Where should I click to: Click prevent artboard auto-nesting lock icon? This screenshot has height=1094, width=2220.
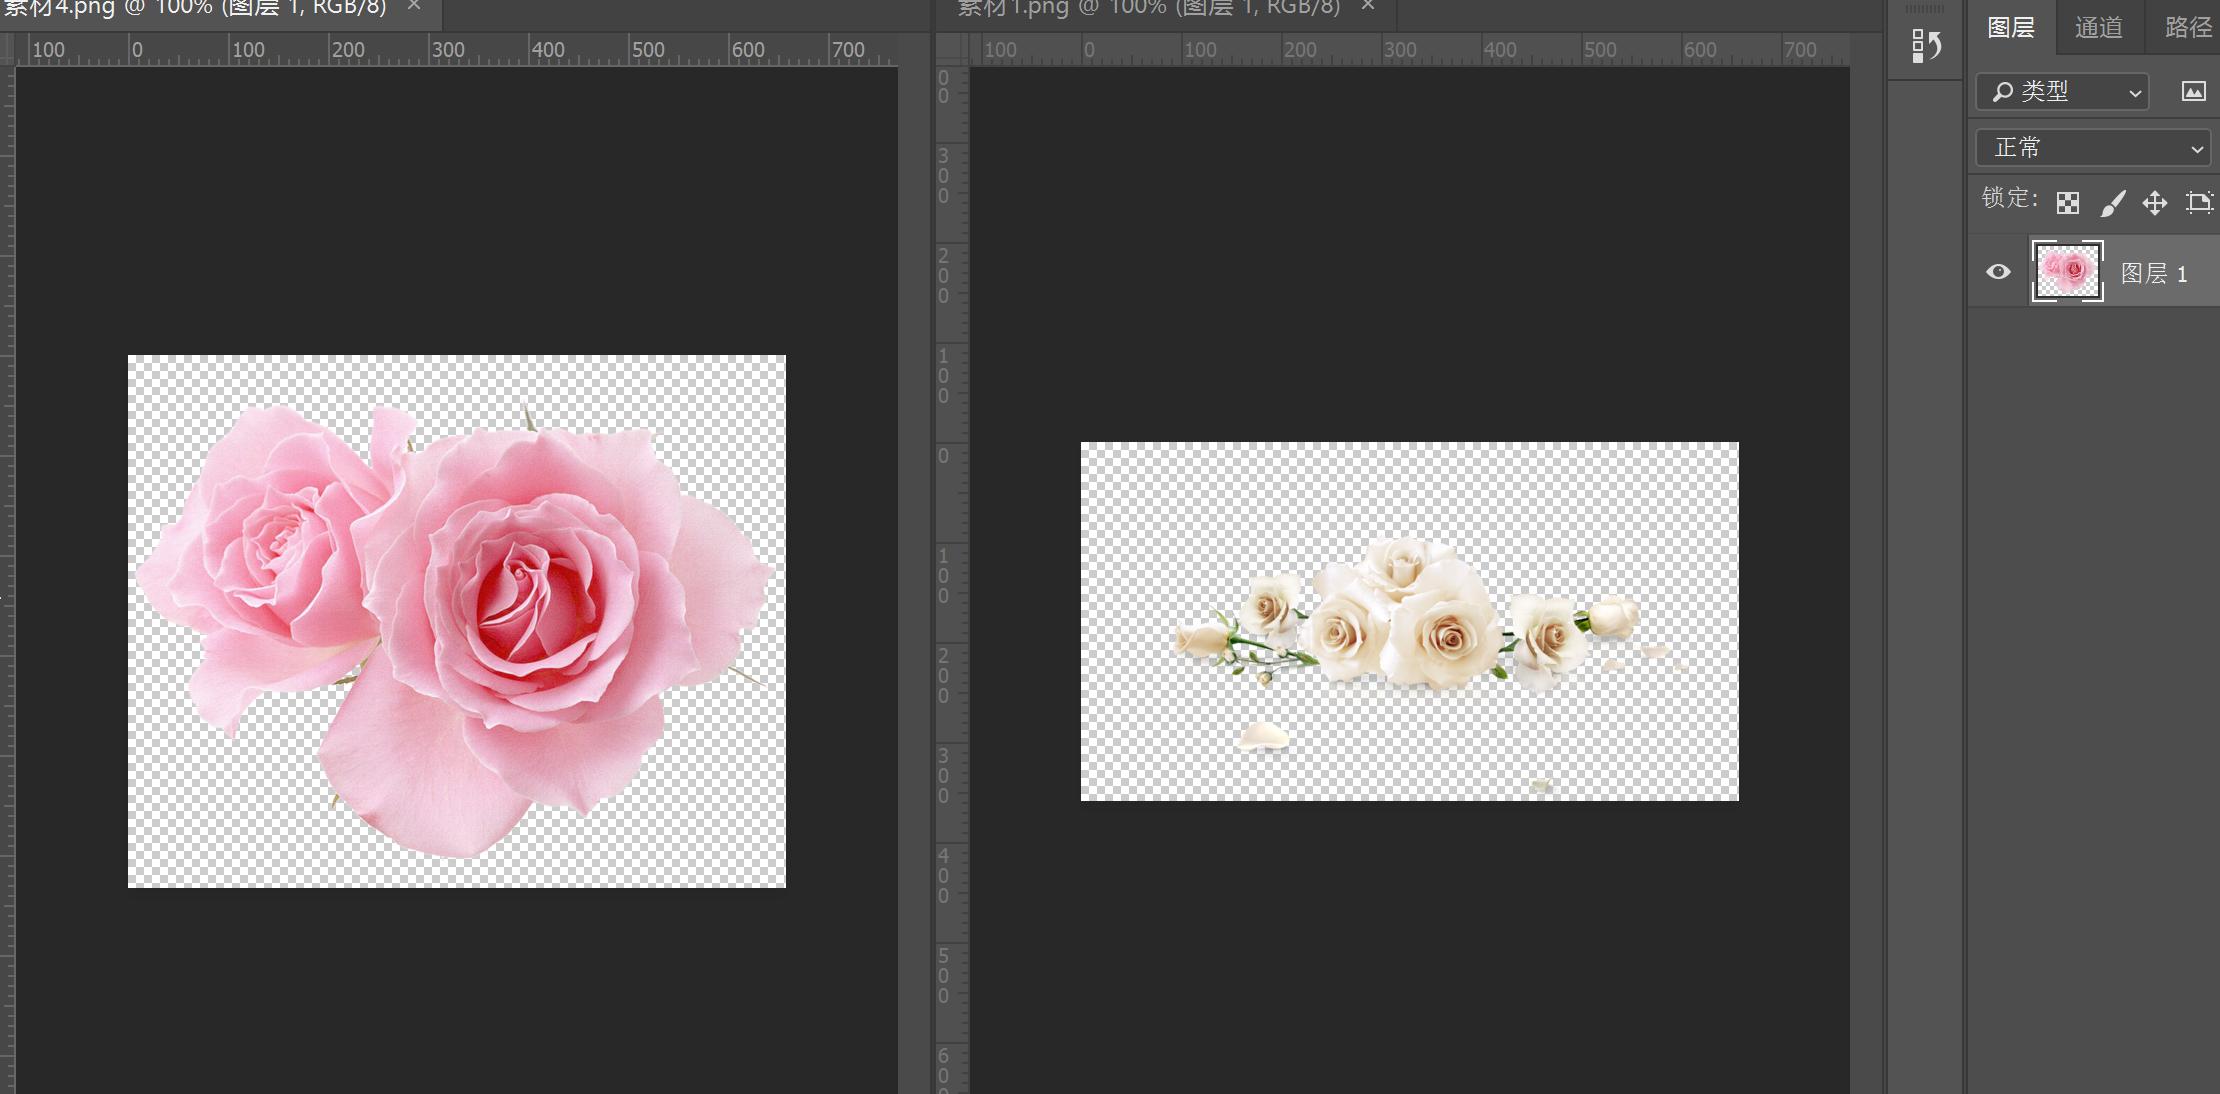pyautogui.click(x=2198, y=203)
